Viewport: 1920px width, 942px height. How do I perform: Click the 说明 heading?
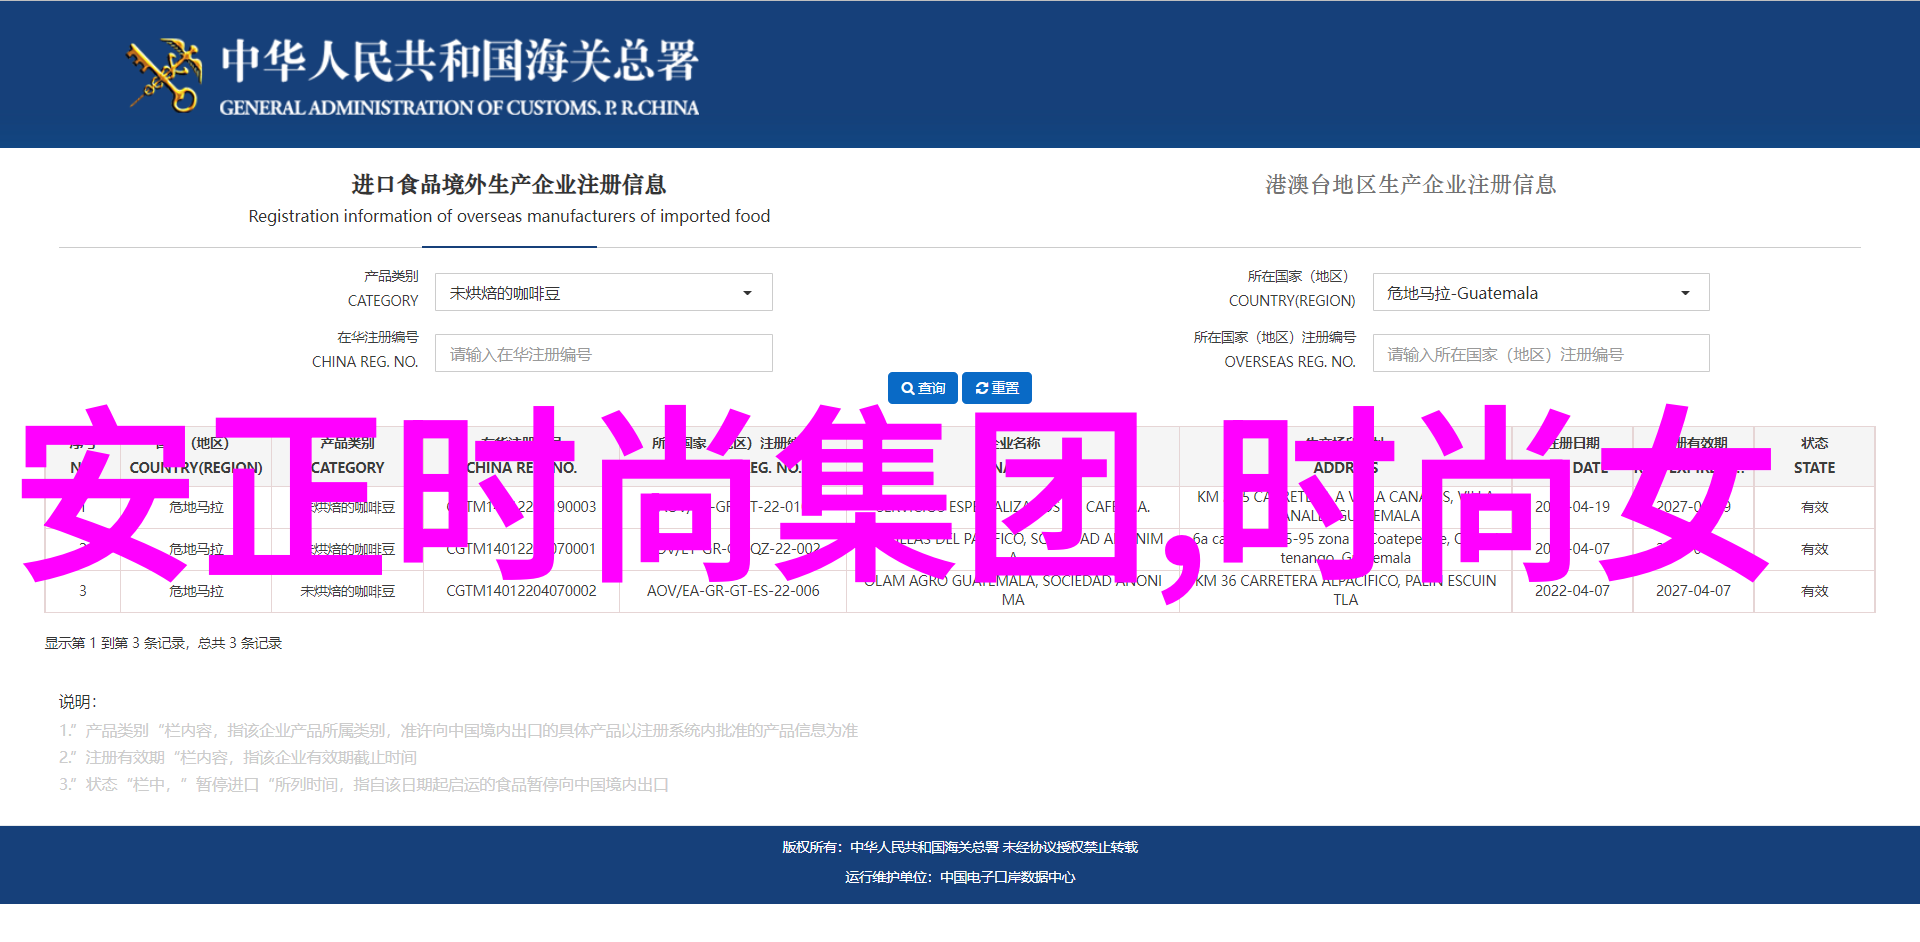click(77, 702)
